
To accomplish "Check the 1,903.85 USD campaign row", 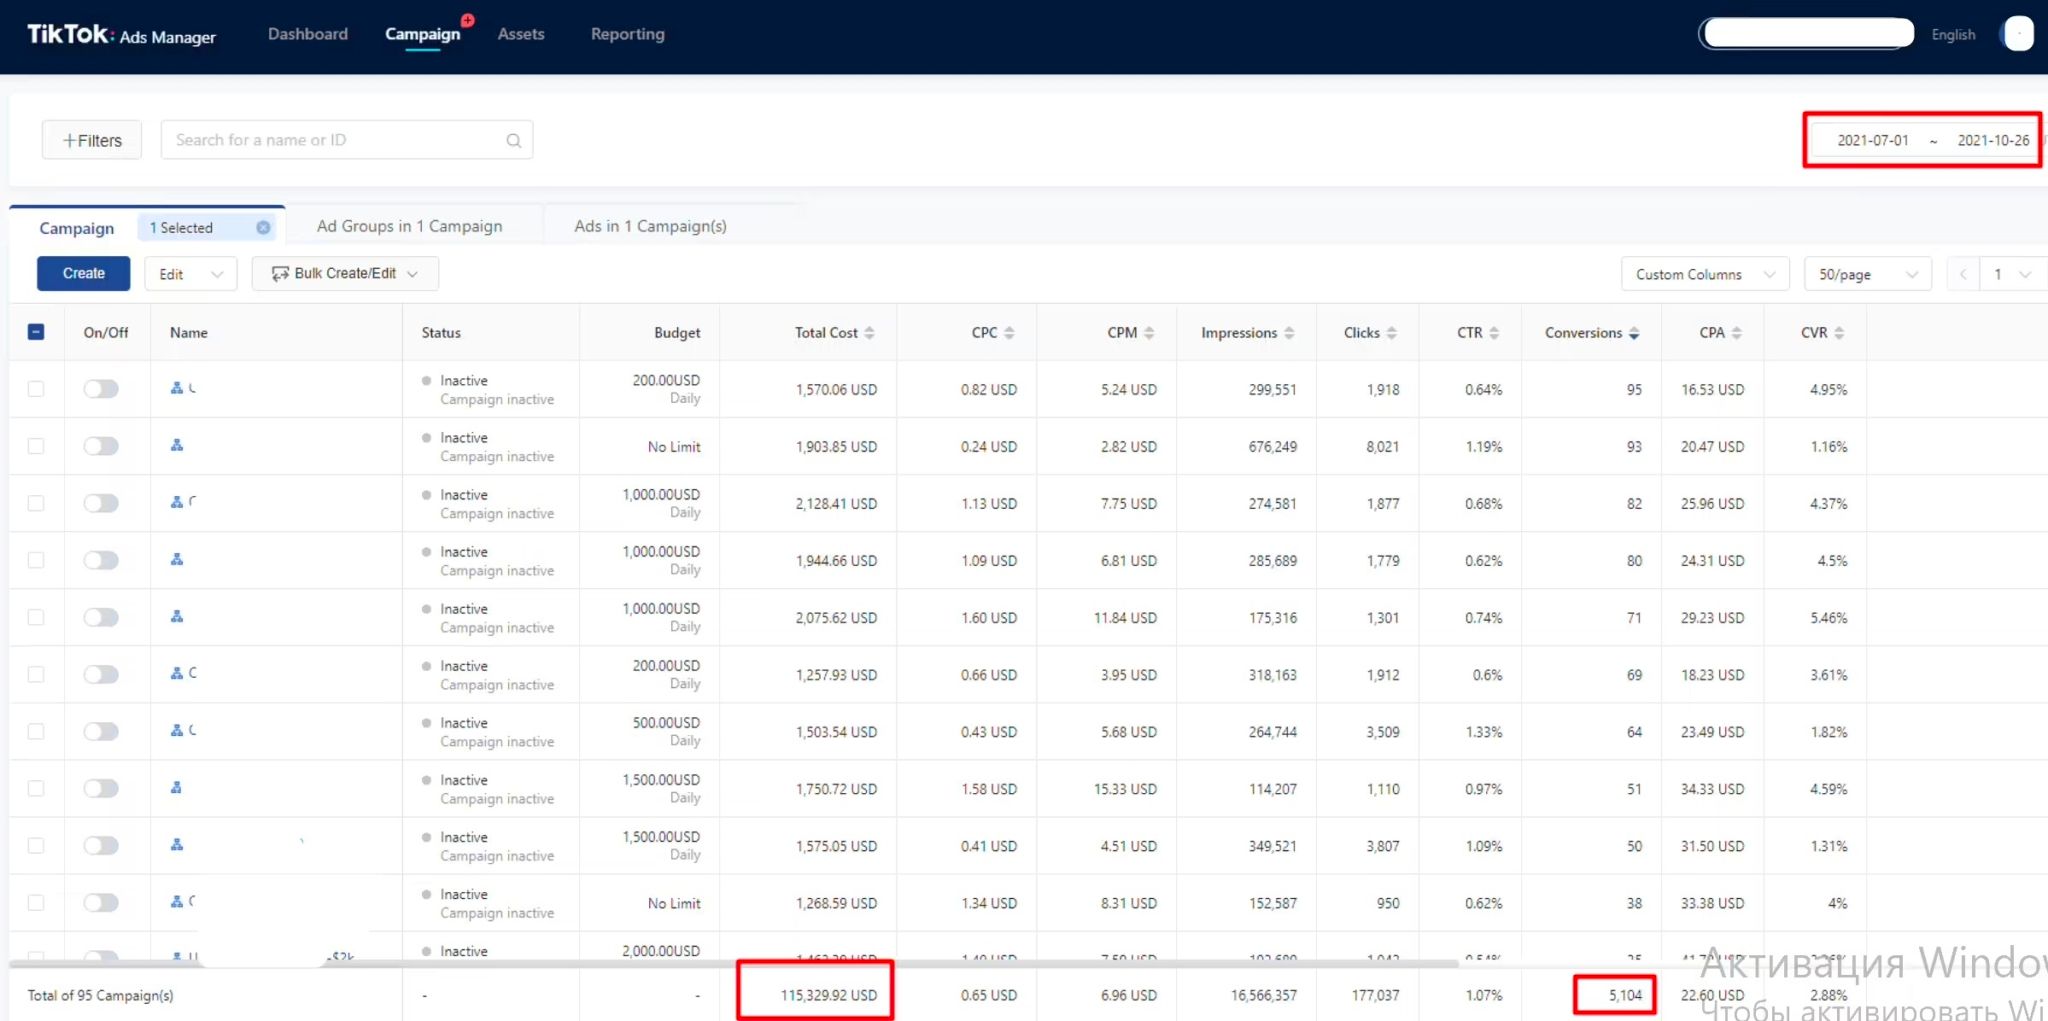I will pos(36,446).
